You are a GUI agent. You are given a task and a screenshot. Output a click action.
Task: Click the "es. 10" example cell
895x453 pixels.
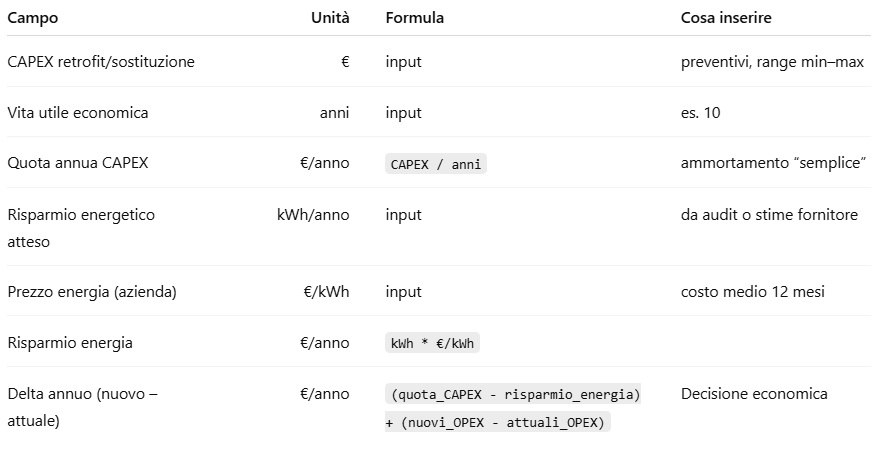(700, 113)
